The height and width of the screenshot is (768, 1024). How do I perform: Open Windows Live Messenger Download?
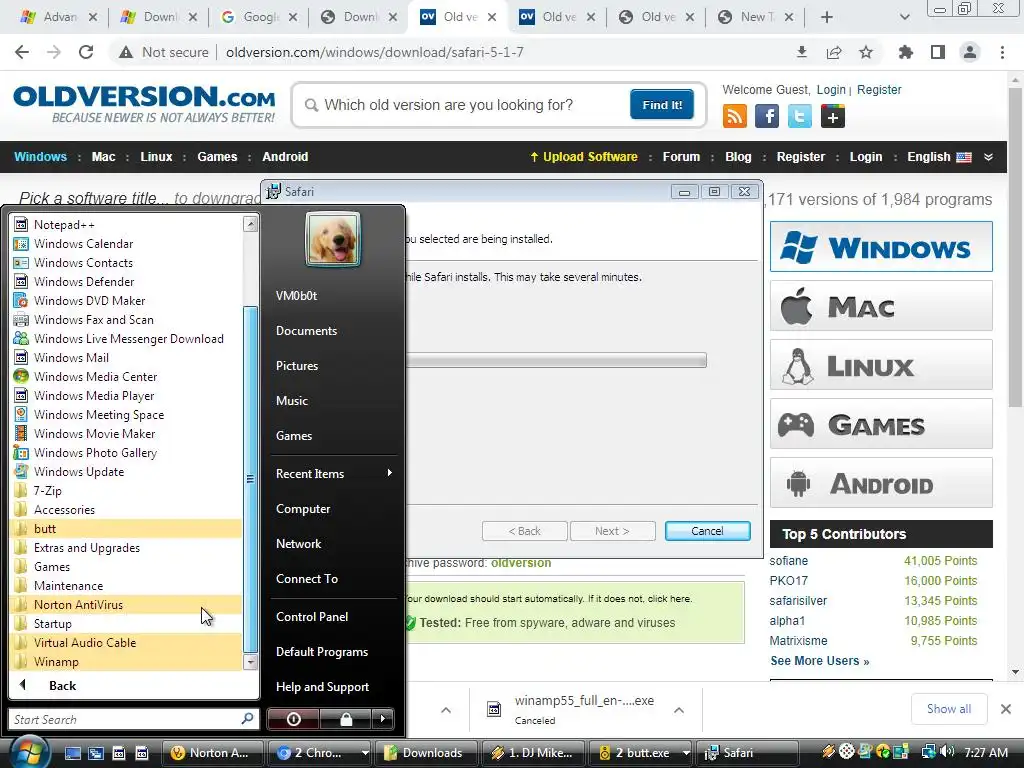[x=129, y=338]
